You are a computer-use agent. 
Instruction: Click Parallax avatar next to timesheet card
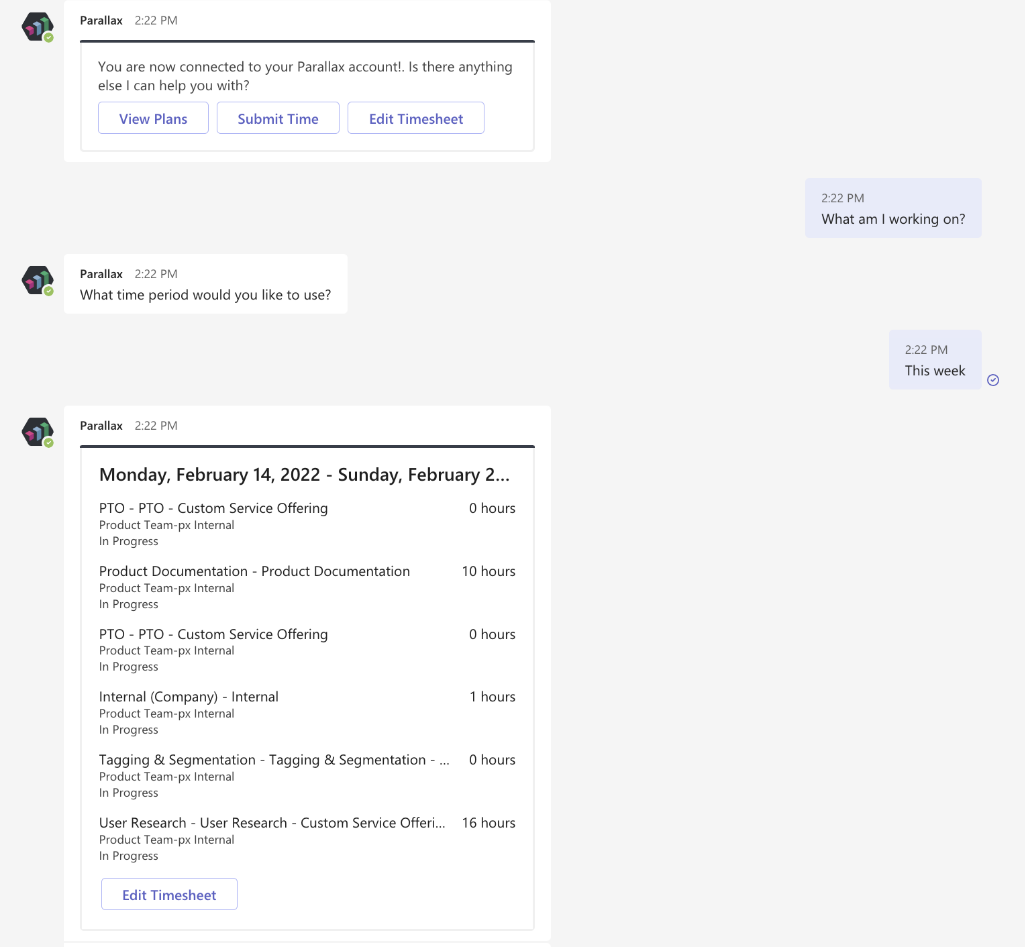(x=37, y=432)
